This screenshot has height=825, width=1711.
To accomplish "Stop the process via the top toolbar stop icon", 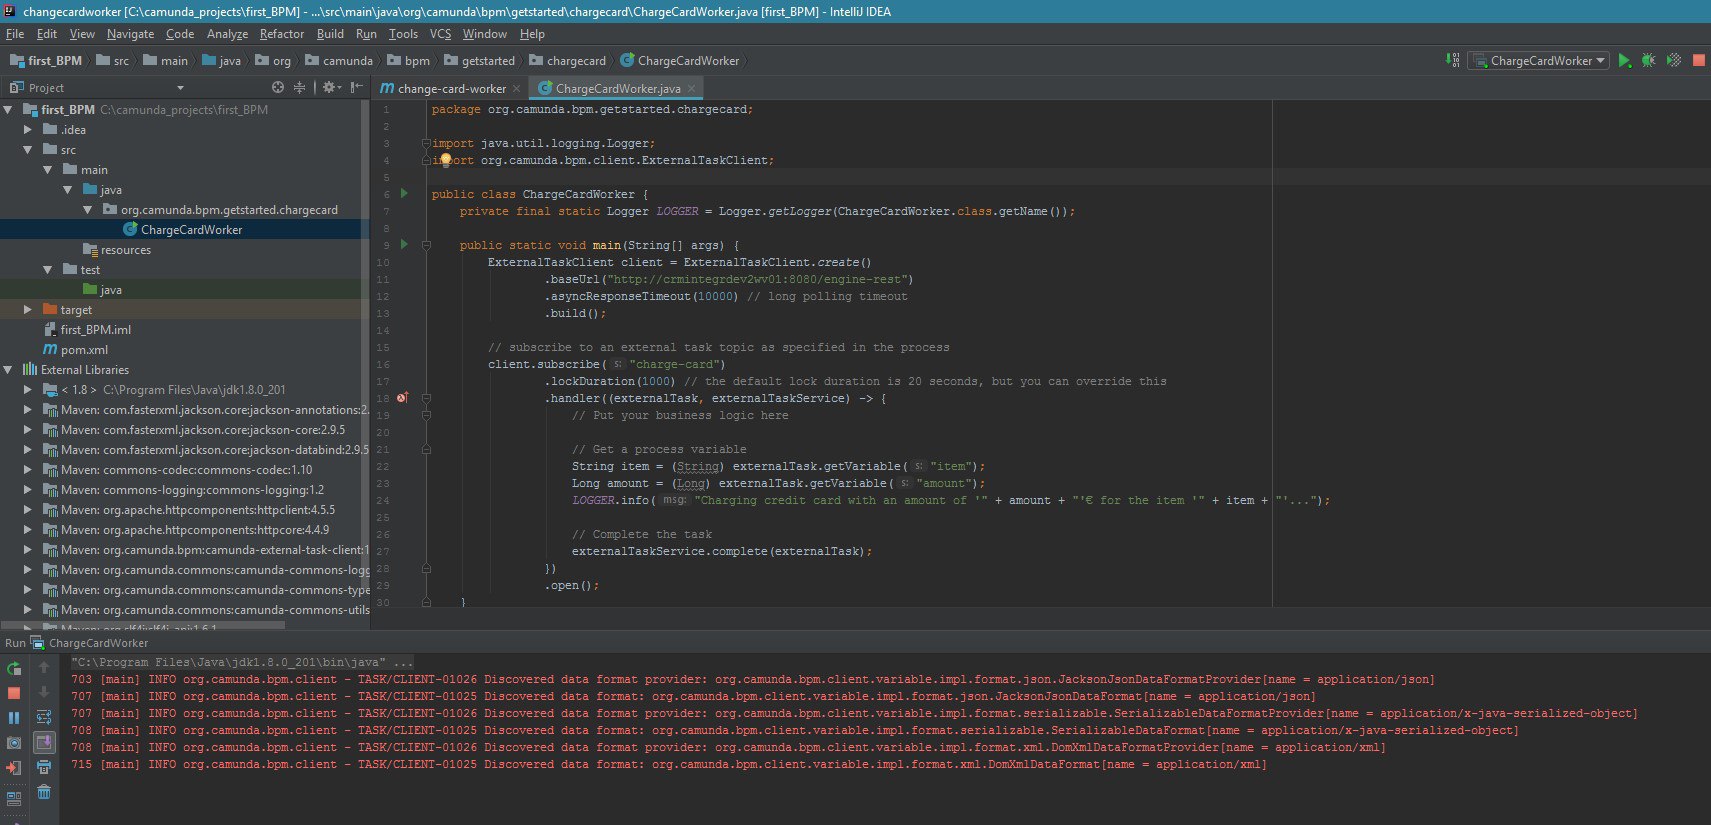I will [x=1698, y=61].
